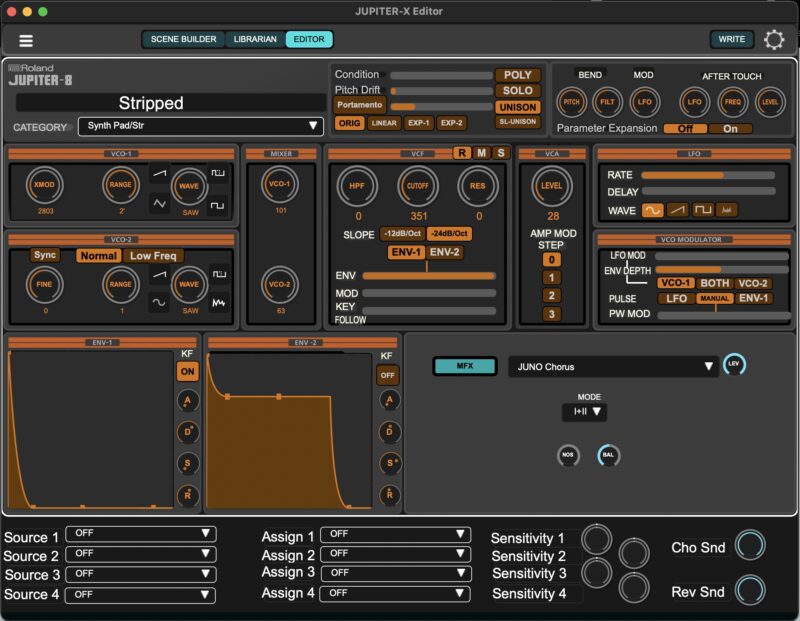Click the VCF RES knob
The width and height of the screenshot is (800, 621).
click(478, 186)
